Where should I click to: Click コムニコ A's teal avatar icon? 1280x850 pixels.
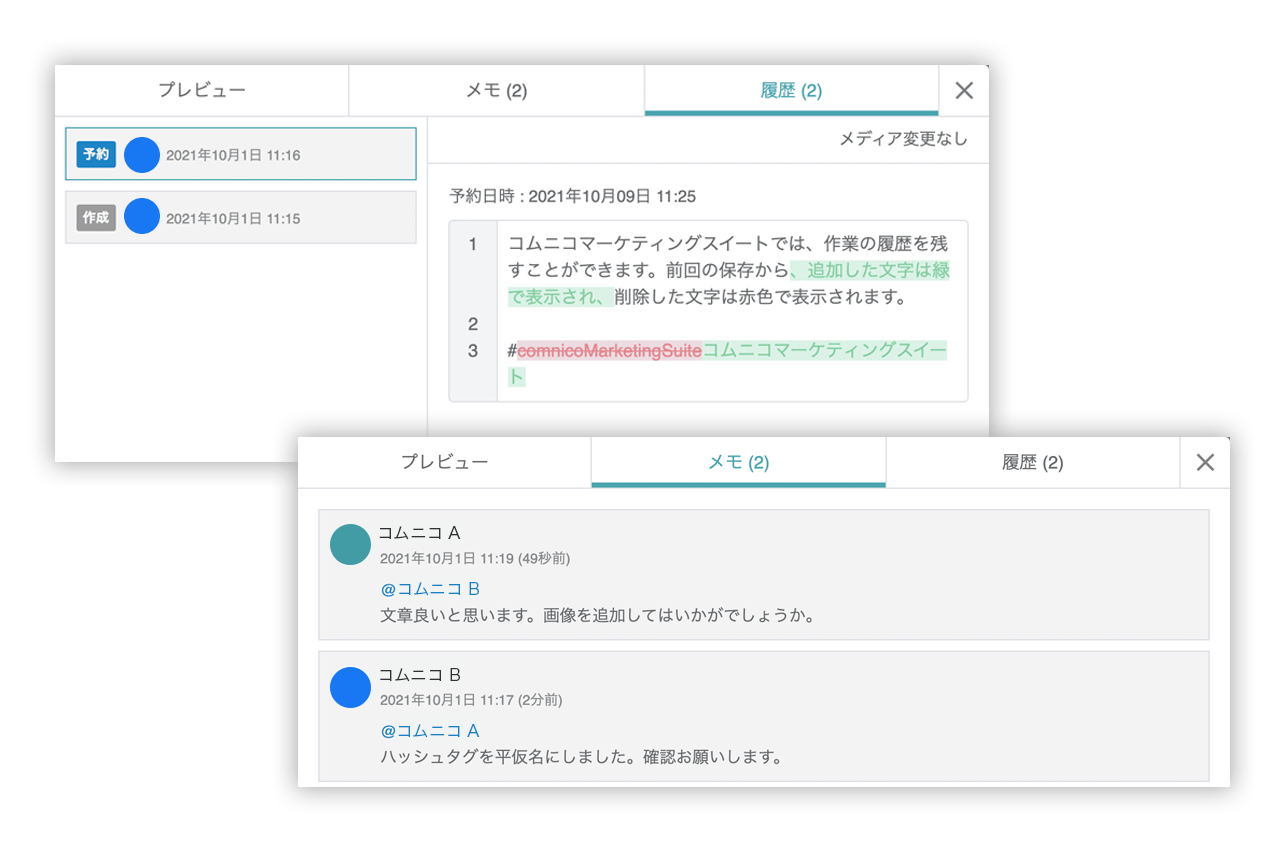pyautogui.click(x=350, y=545)
